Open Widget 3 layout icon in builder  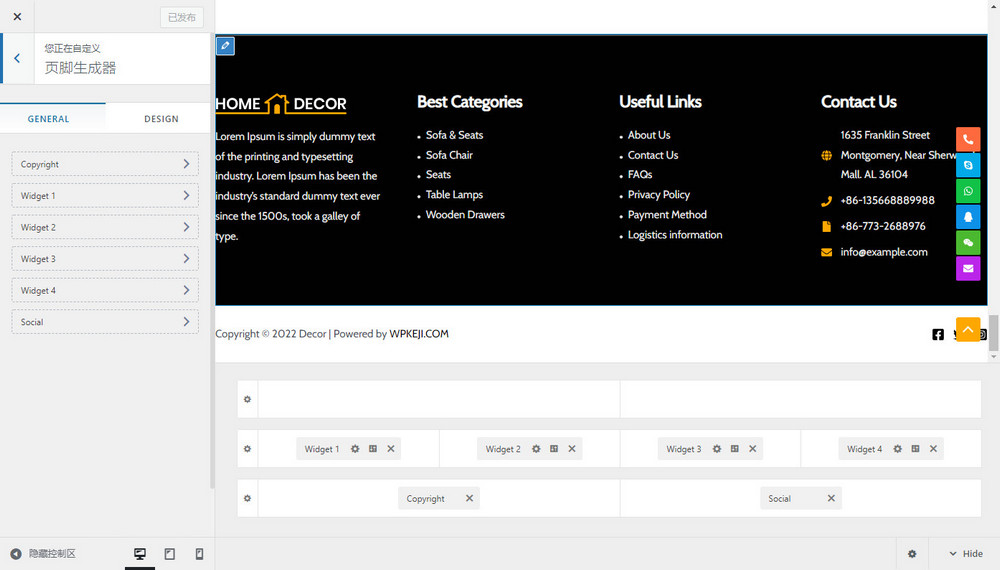[735, 449]
